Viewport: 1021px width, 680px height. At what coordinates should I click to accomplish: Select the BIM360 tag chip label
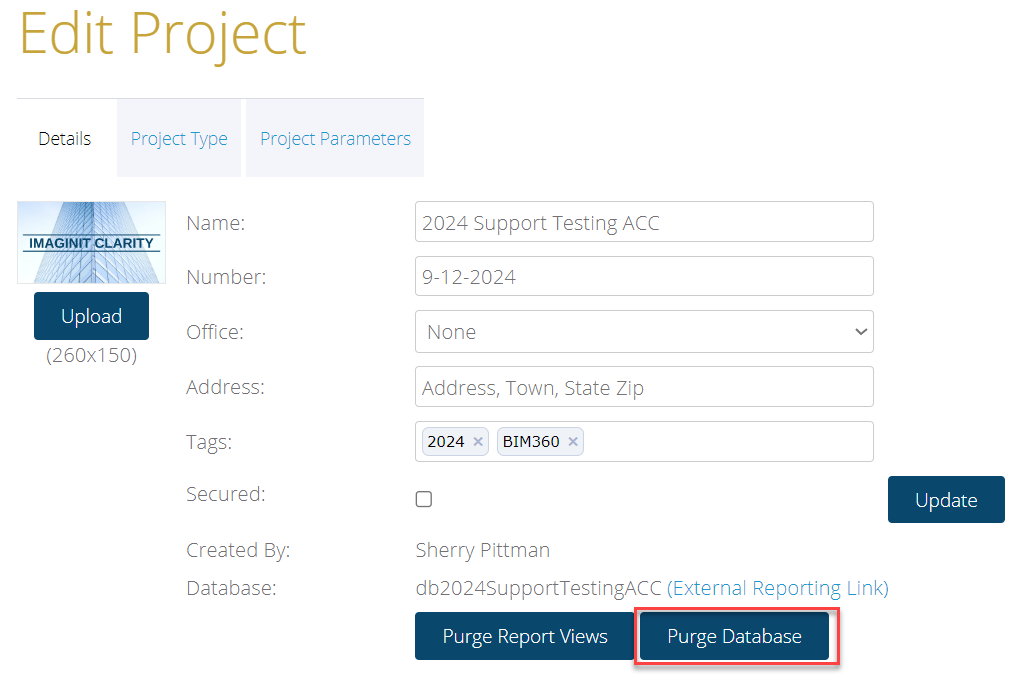pos(531,442)
